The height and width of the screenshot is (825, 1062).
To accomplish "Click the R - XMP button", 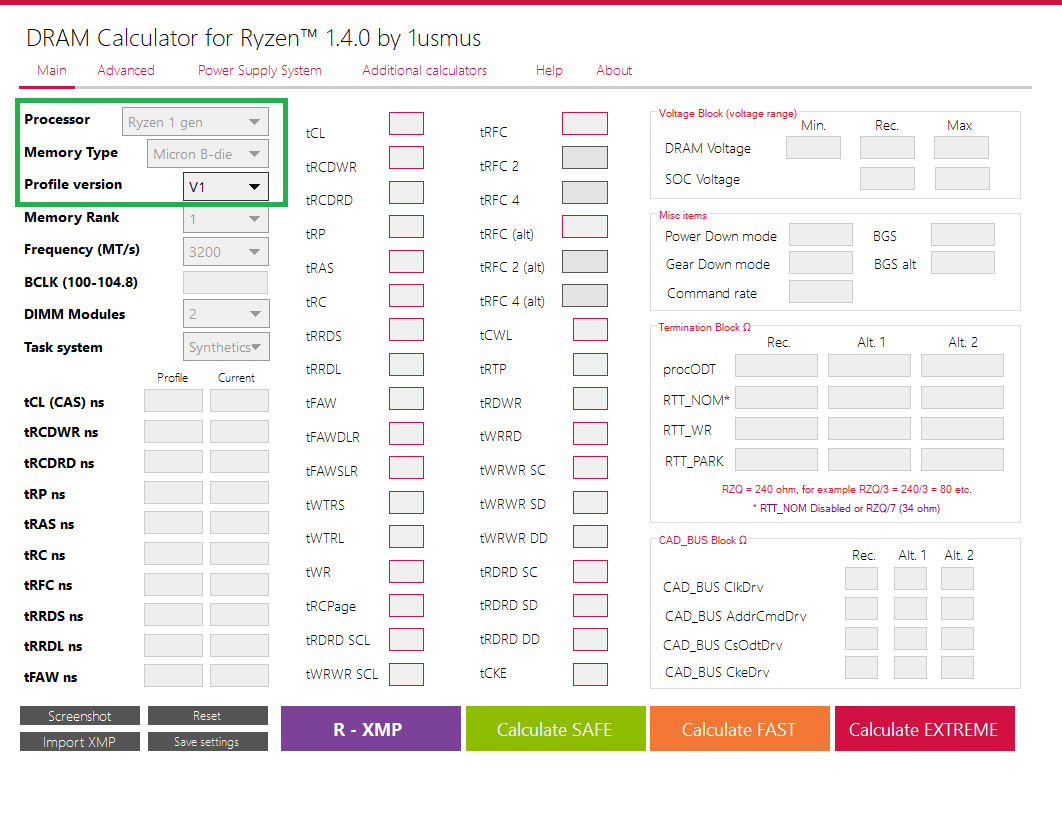I will click(370, 729).
